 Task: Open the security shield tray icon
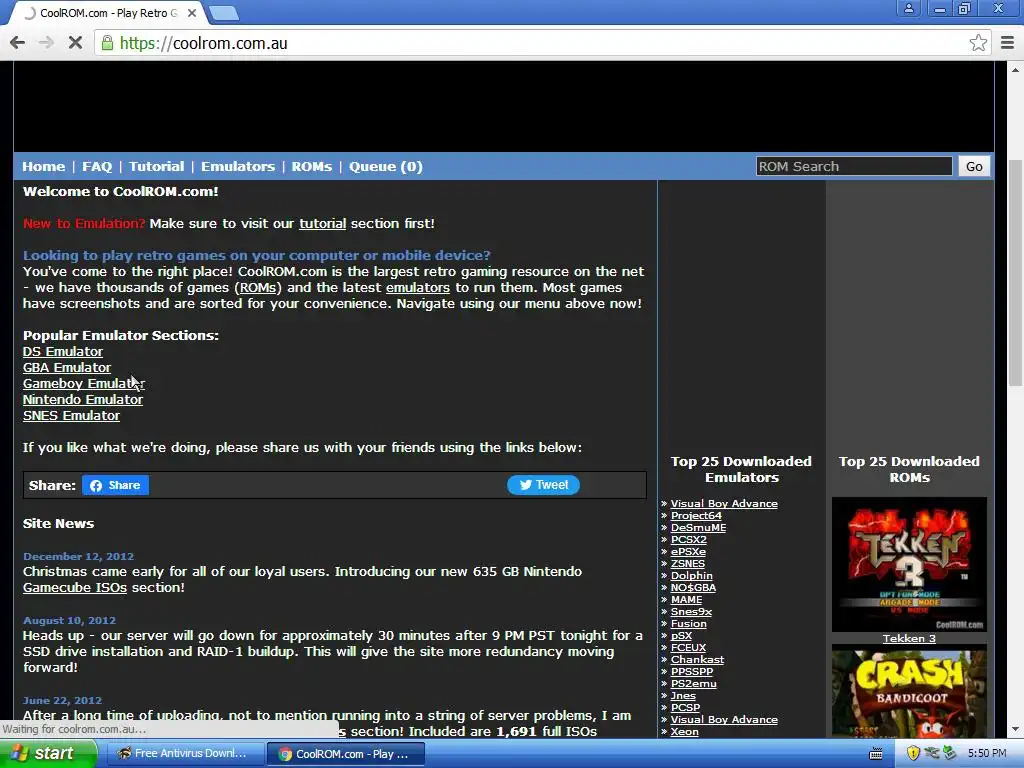913,754
